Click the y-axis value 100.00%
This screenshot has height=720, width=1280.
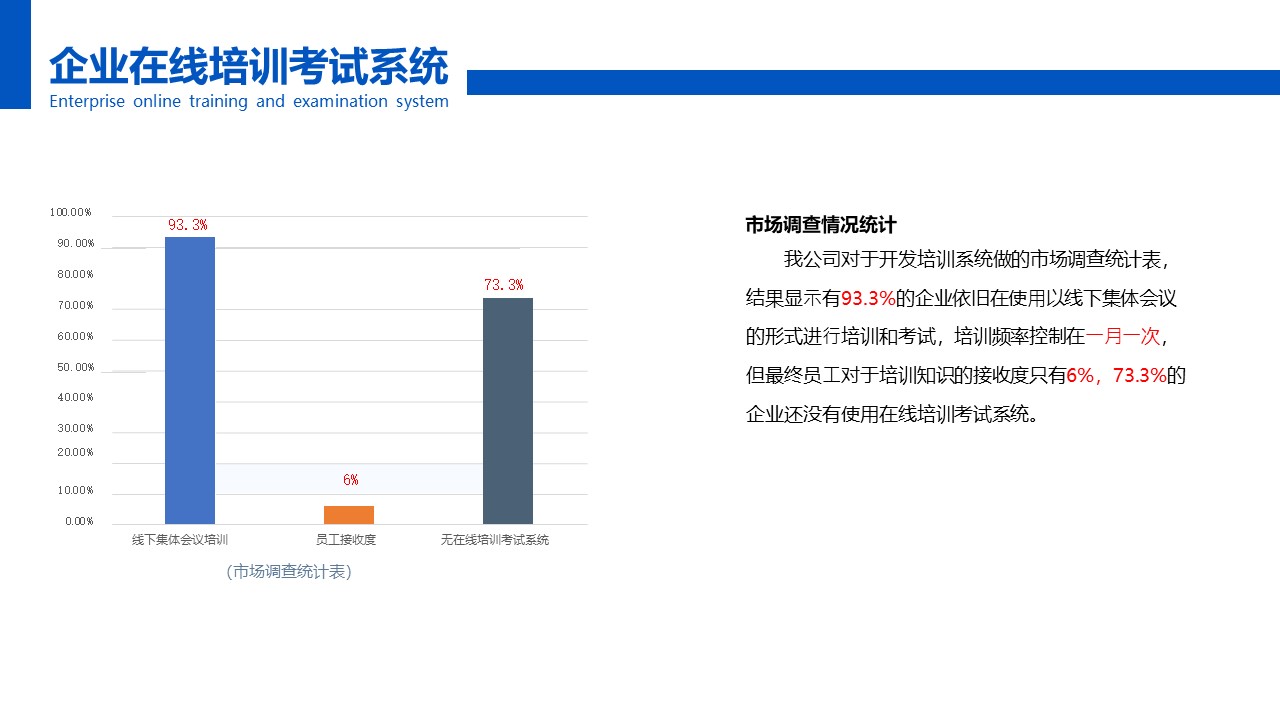tap(71, 212)
